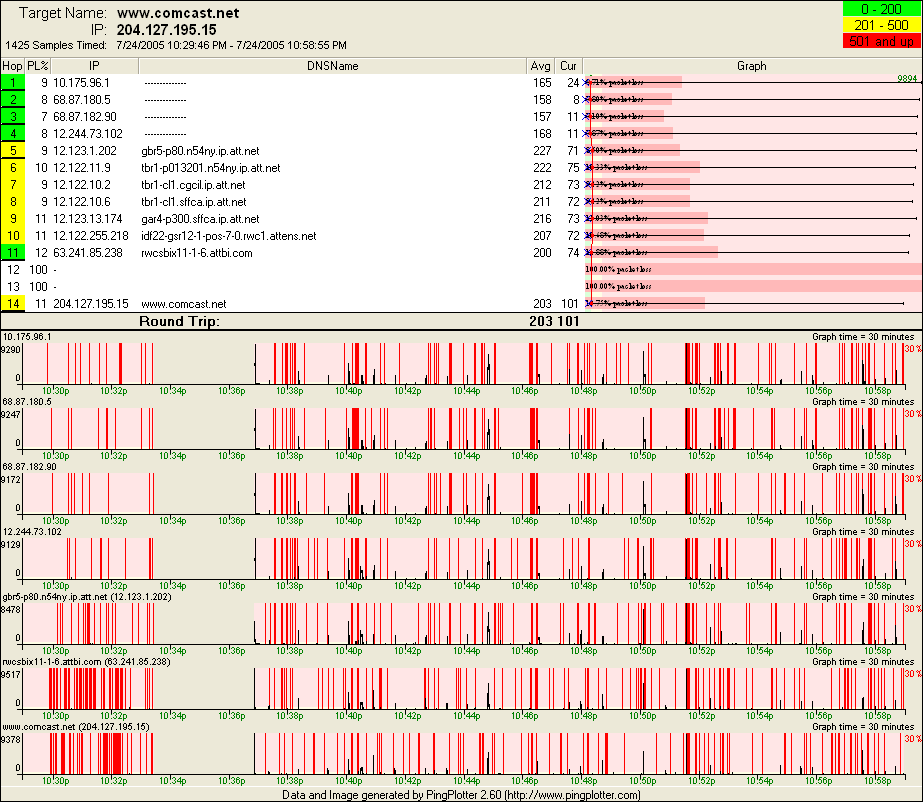Click the 12.244.73.102 time graph title

pyautogui.click(x=32, y=532)
